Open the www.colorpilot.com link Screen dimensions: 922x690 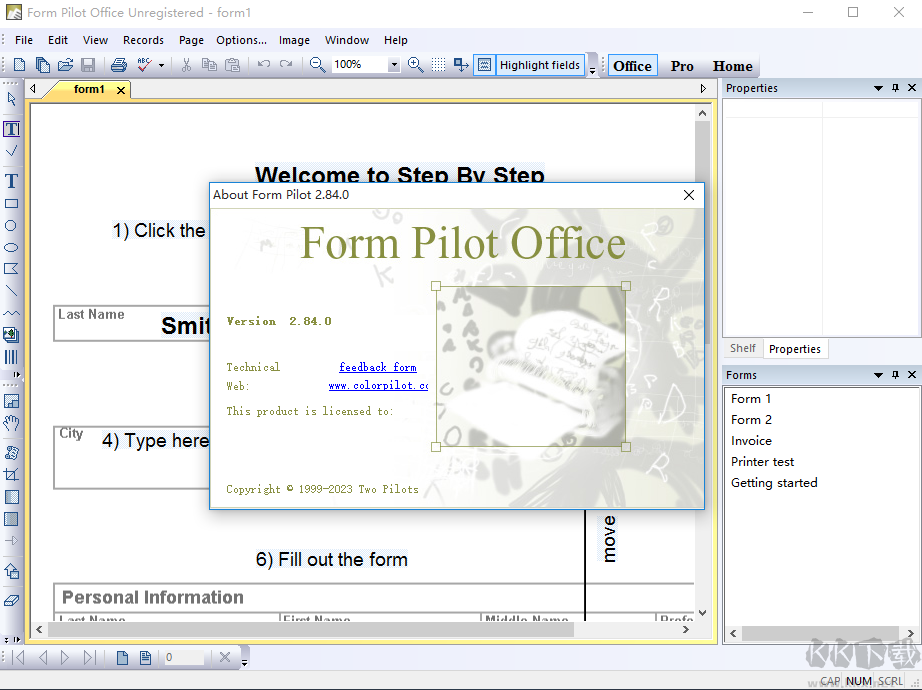[378, 385]
